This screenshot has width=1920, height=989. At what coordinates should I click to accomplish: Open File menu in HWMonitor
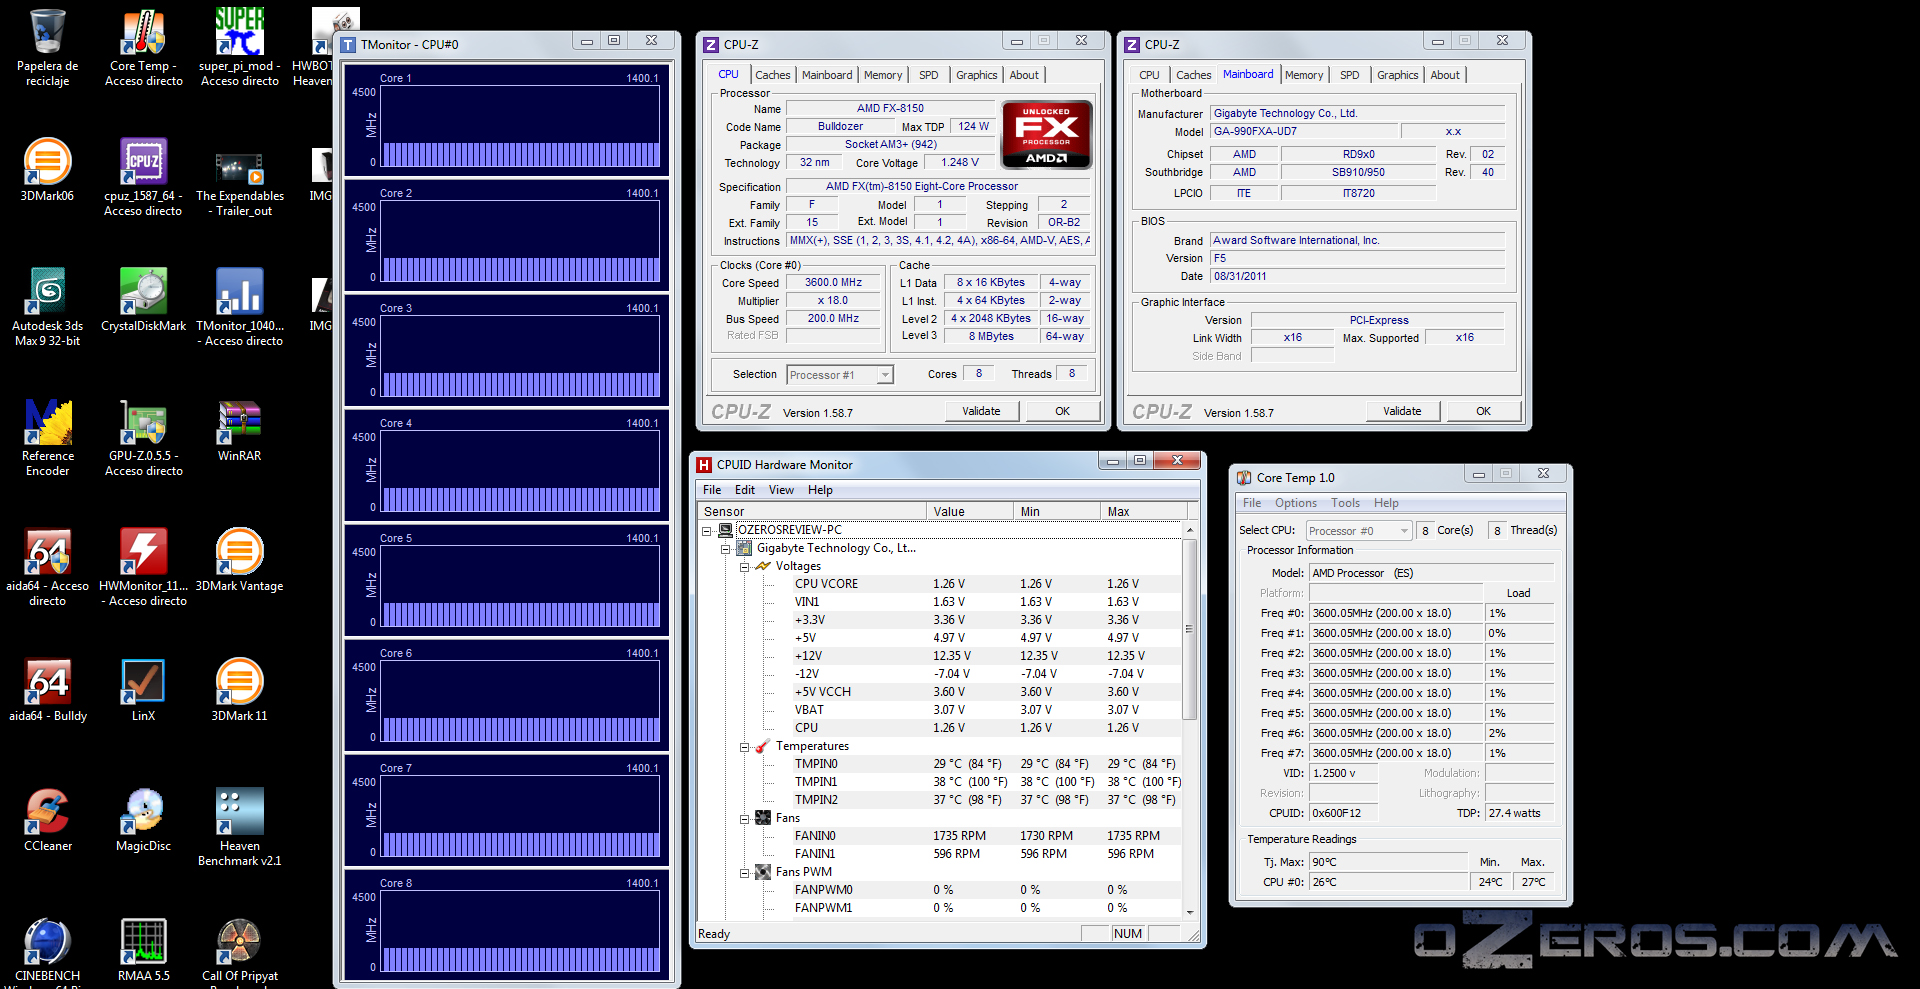click(712, 490)
